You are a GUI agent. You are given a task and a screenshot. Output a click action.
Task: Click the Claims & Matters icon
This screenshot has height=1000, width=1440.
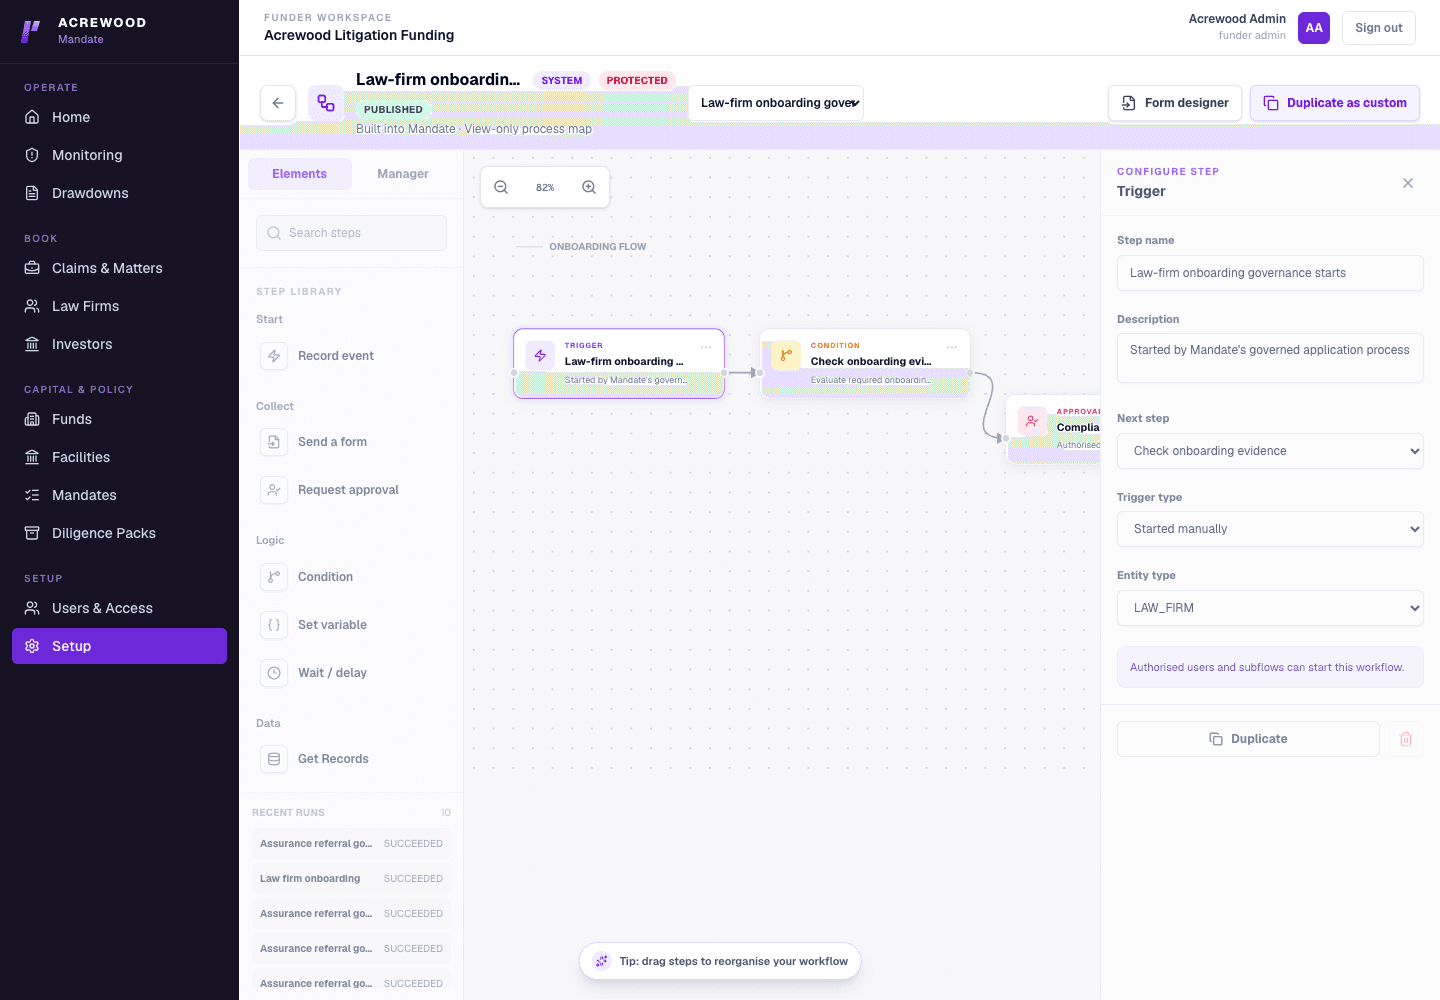click(32, 268)
